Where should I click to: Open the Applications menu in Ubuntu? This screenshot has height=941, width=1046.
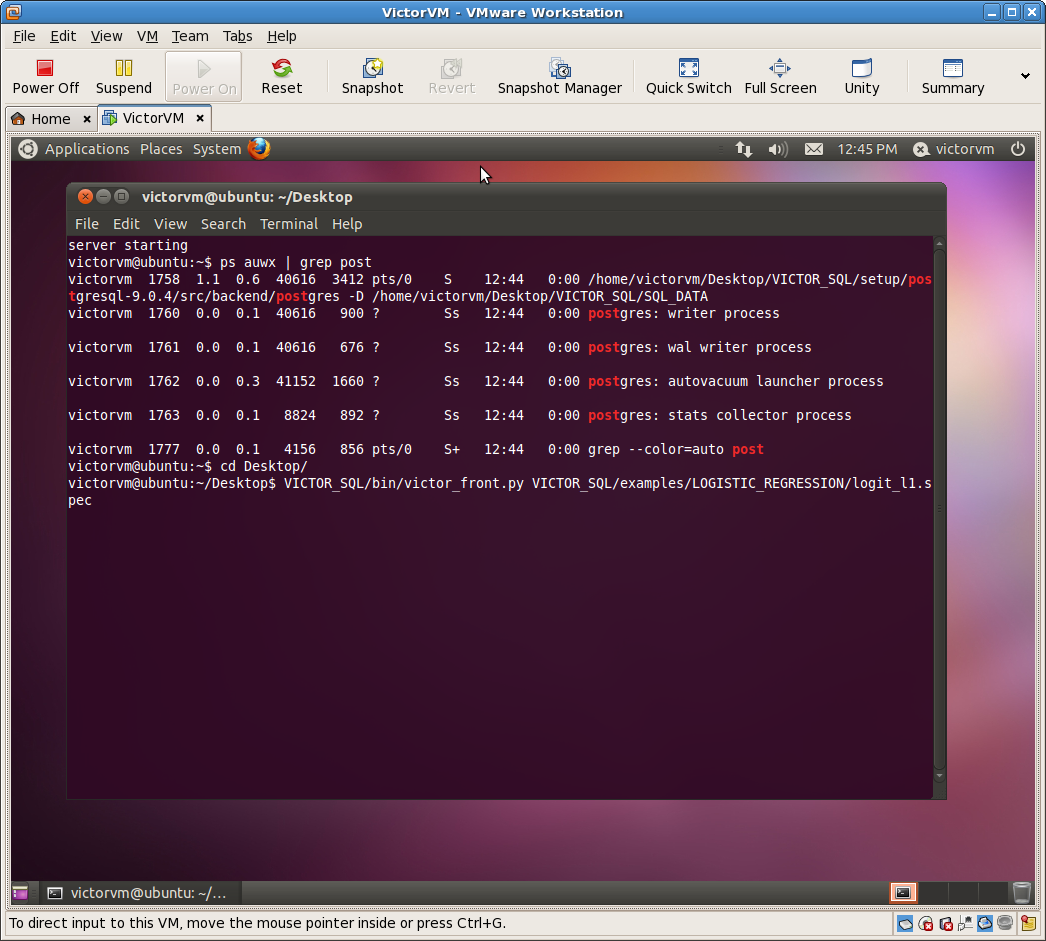(x=87, y=149)
